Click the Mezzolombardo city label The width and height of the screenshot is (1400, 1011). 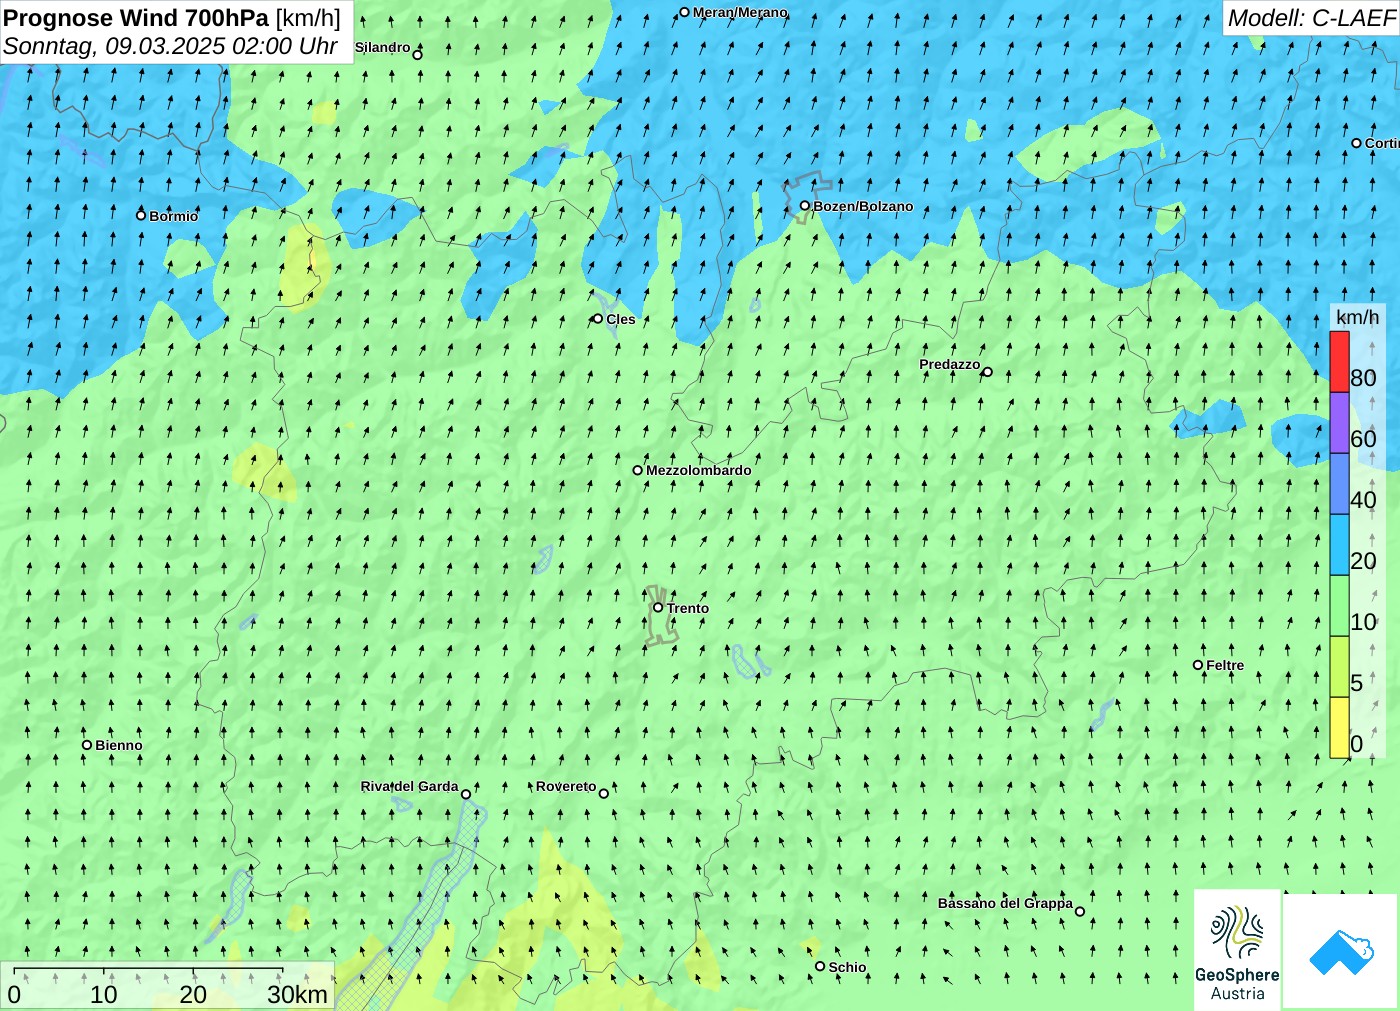699,470
